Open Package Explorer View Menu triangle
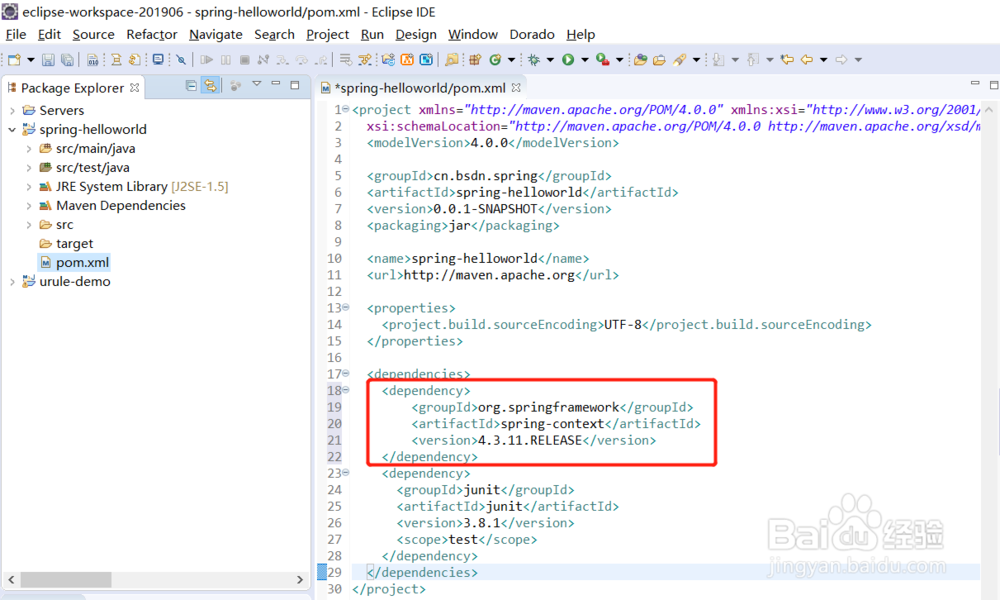Screen dimensions: 1000x600 coord(256,84)
